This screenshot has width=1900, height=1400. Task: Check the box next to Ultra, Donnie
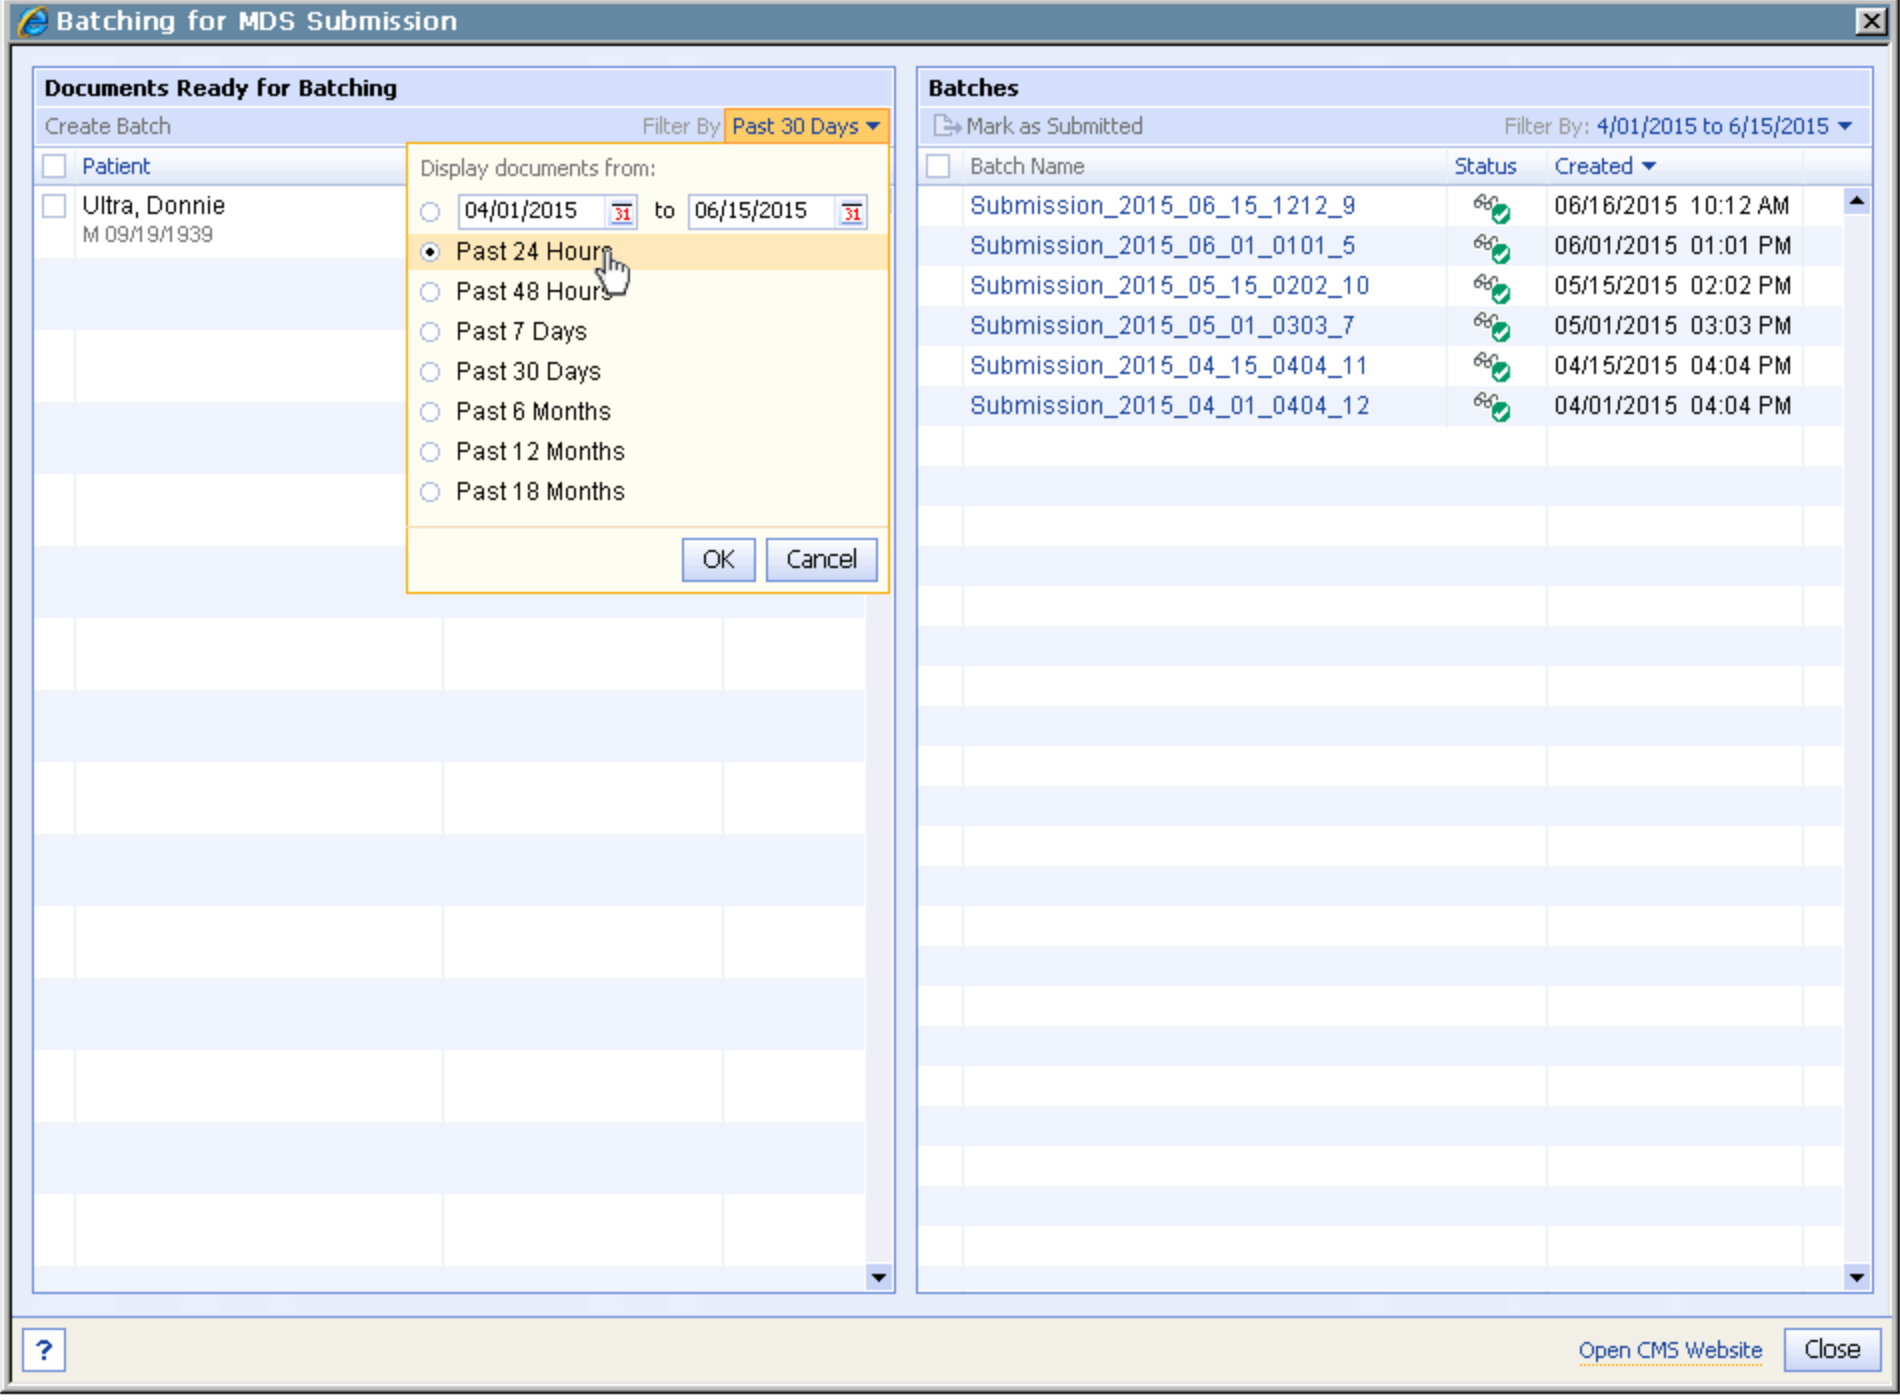coord(54,206)
